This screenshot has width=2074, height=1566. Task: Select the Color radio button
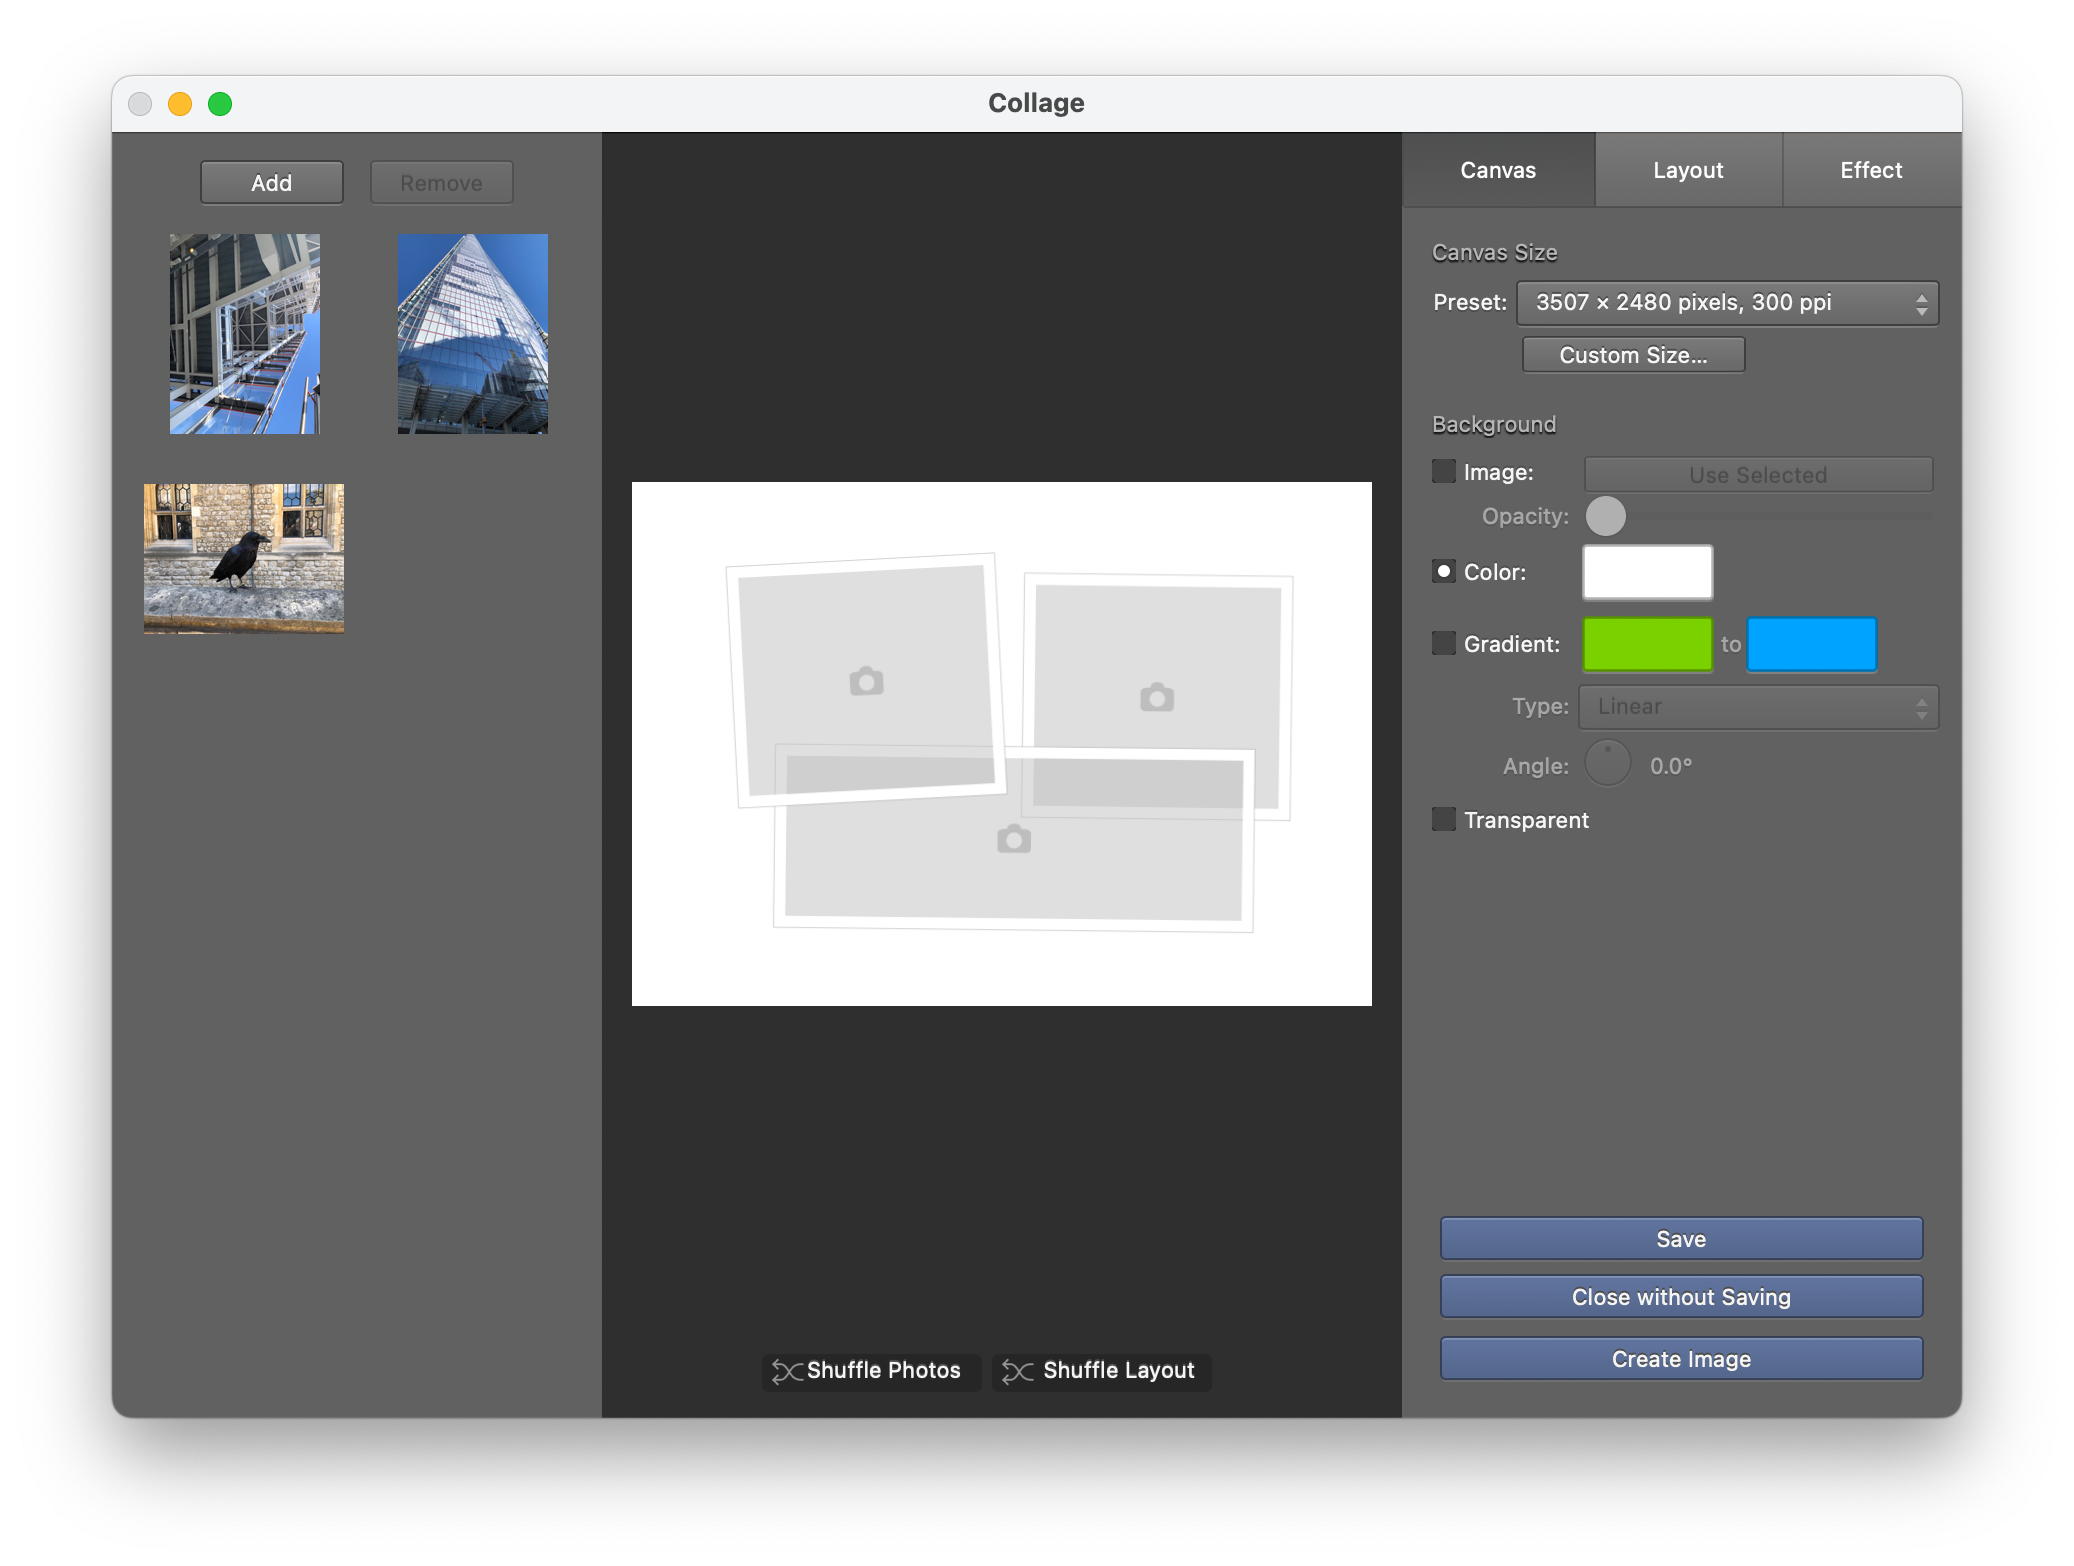[x=1444, y=571]
